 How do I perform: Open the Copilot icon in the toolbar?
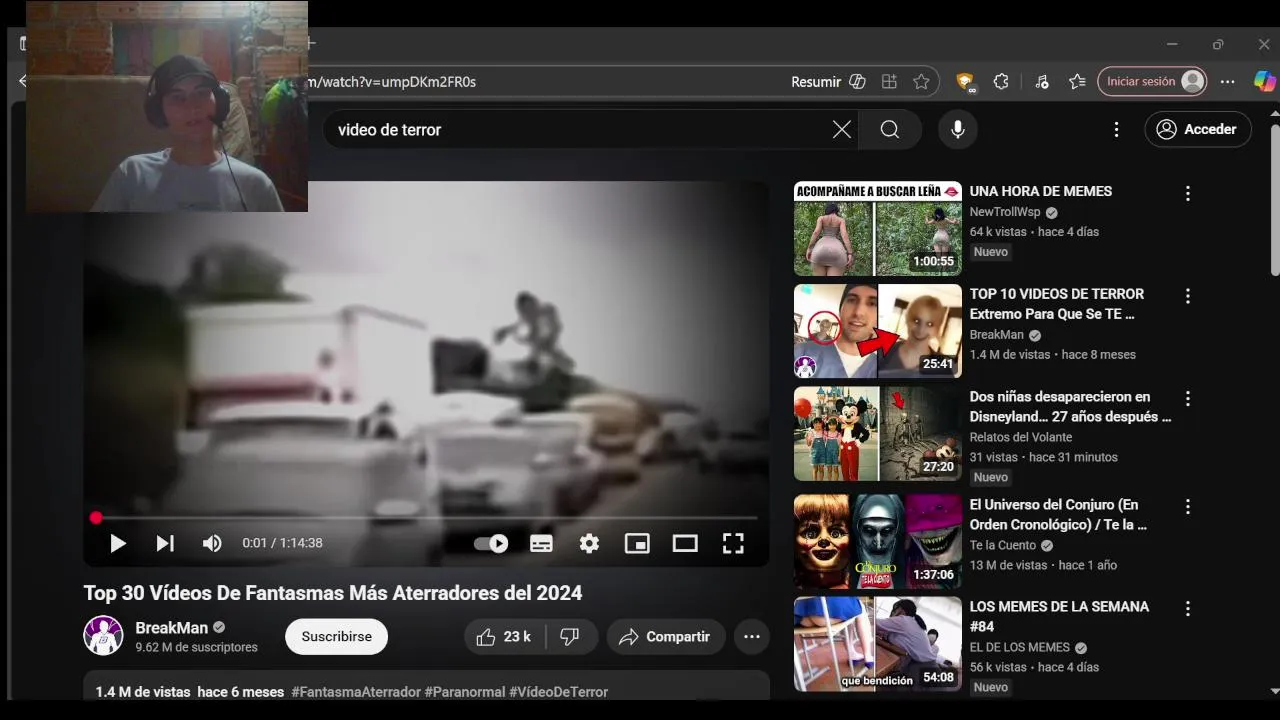[1264, 82]
